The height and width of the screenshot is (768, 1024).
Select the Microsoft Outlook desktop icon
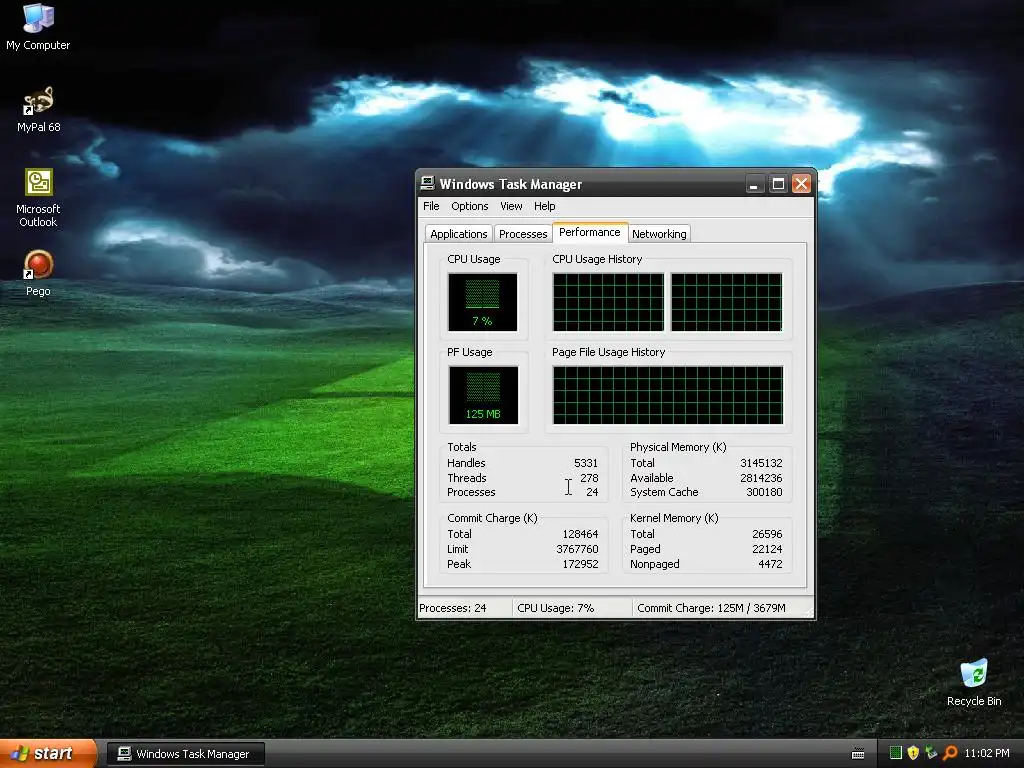[x=39, y=198]
